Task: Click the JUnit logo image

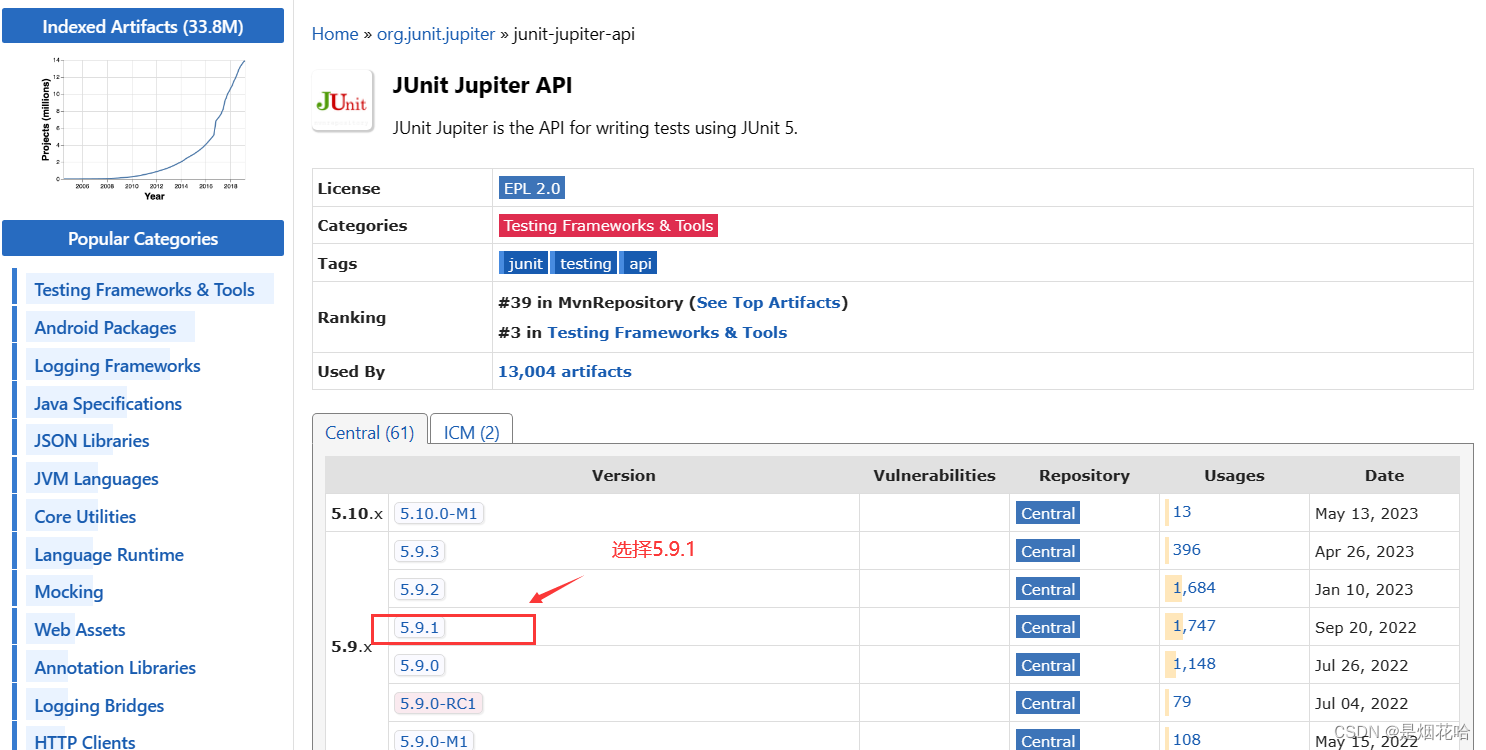Action: pos(342,101)
